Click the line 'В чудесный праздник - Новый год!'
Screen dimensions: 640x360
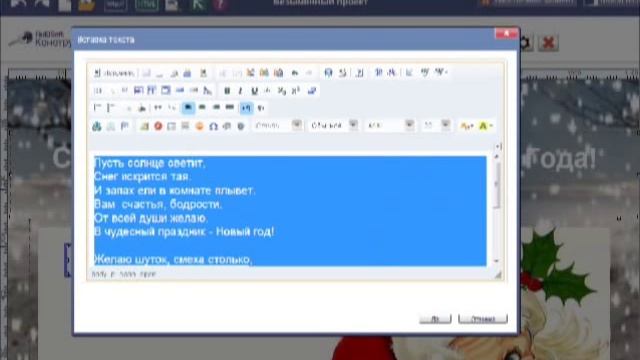pos(184,232)
